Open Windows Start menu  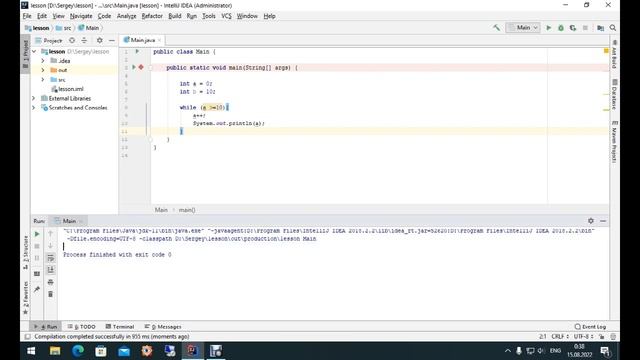point(31,351)
